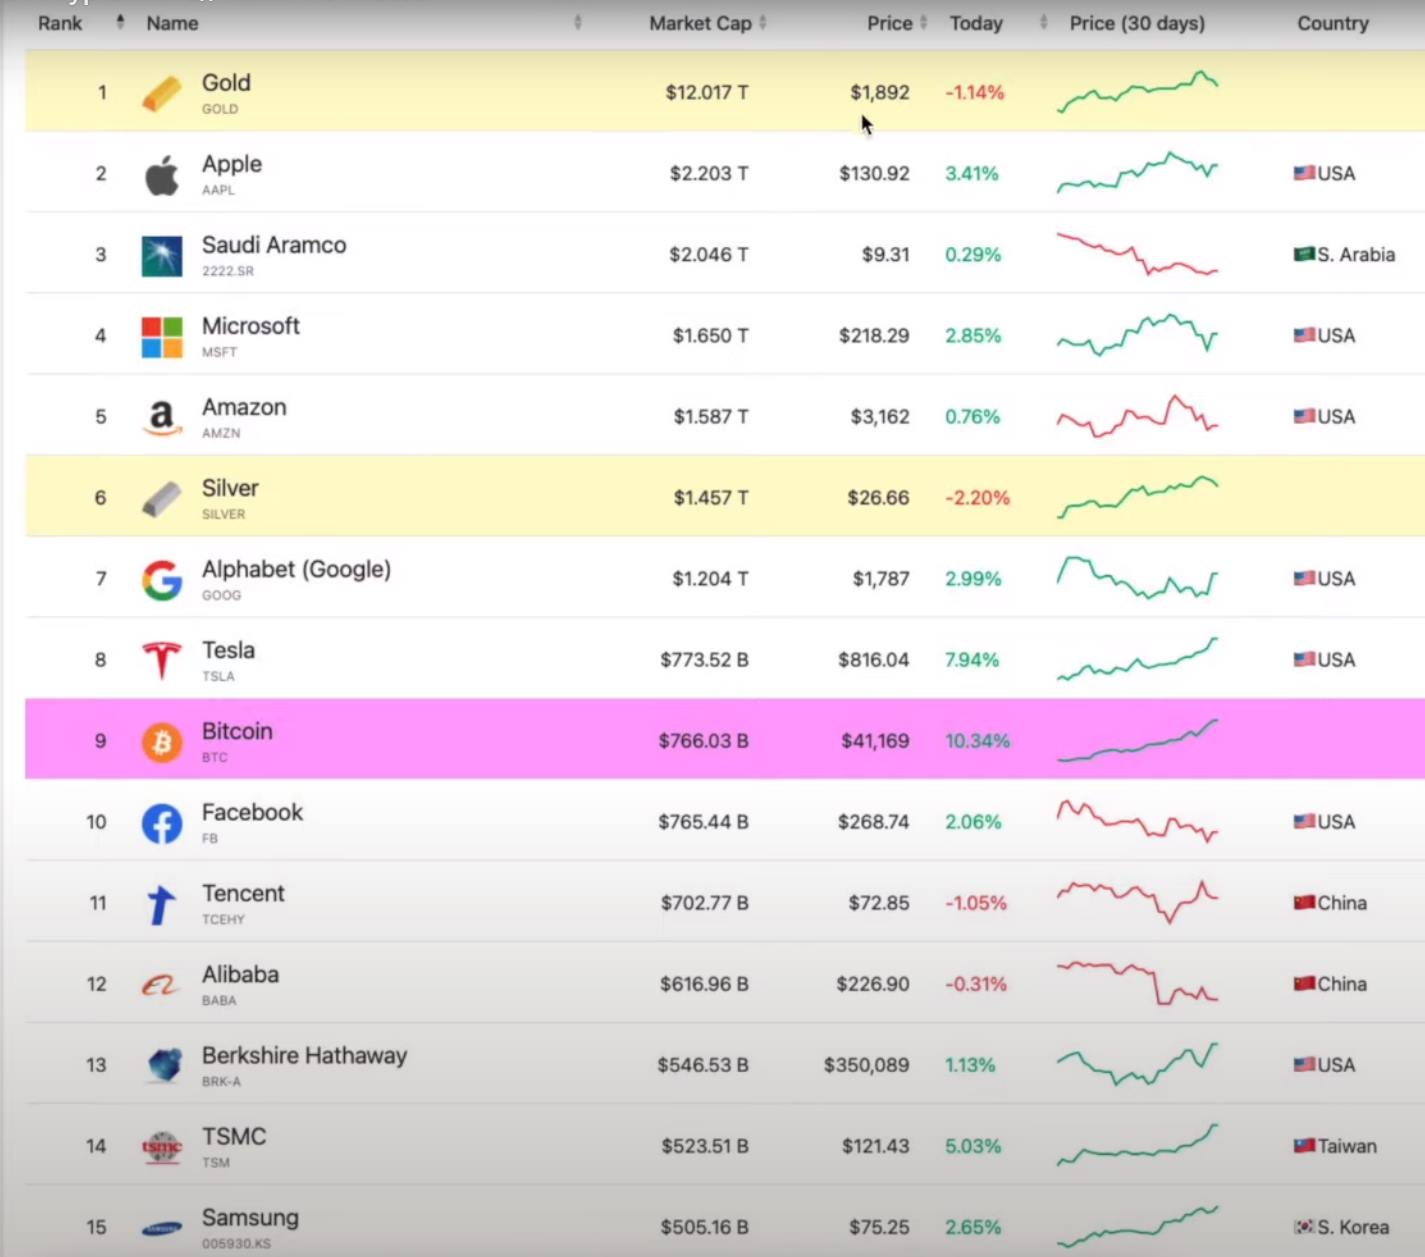Click the USA flag in Facebook row
This screenshot has width=1425, height=1257.
(1304, 821)
